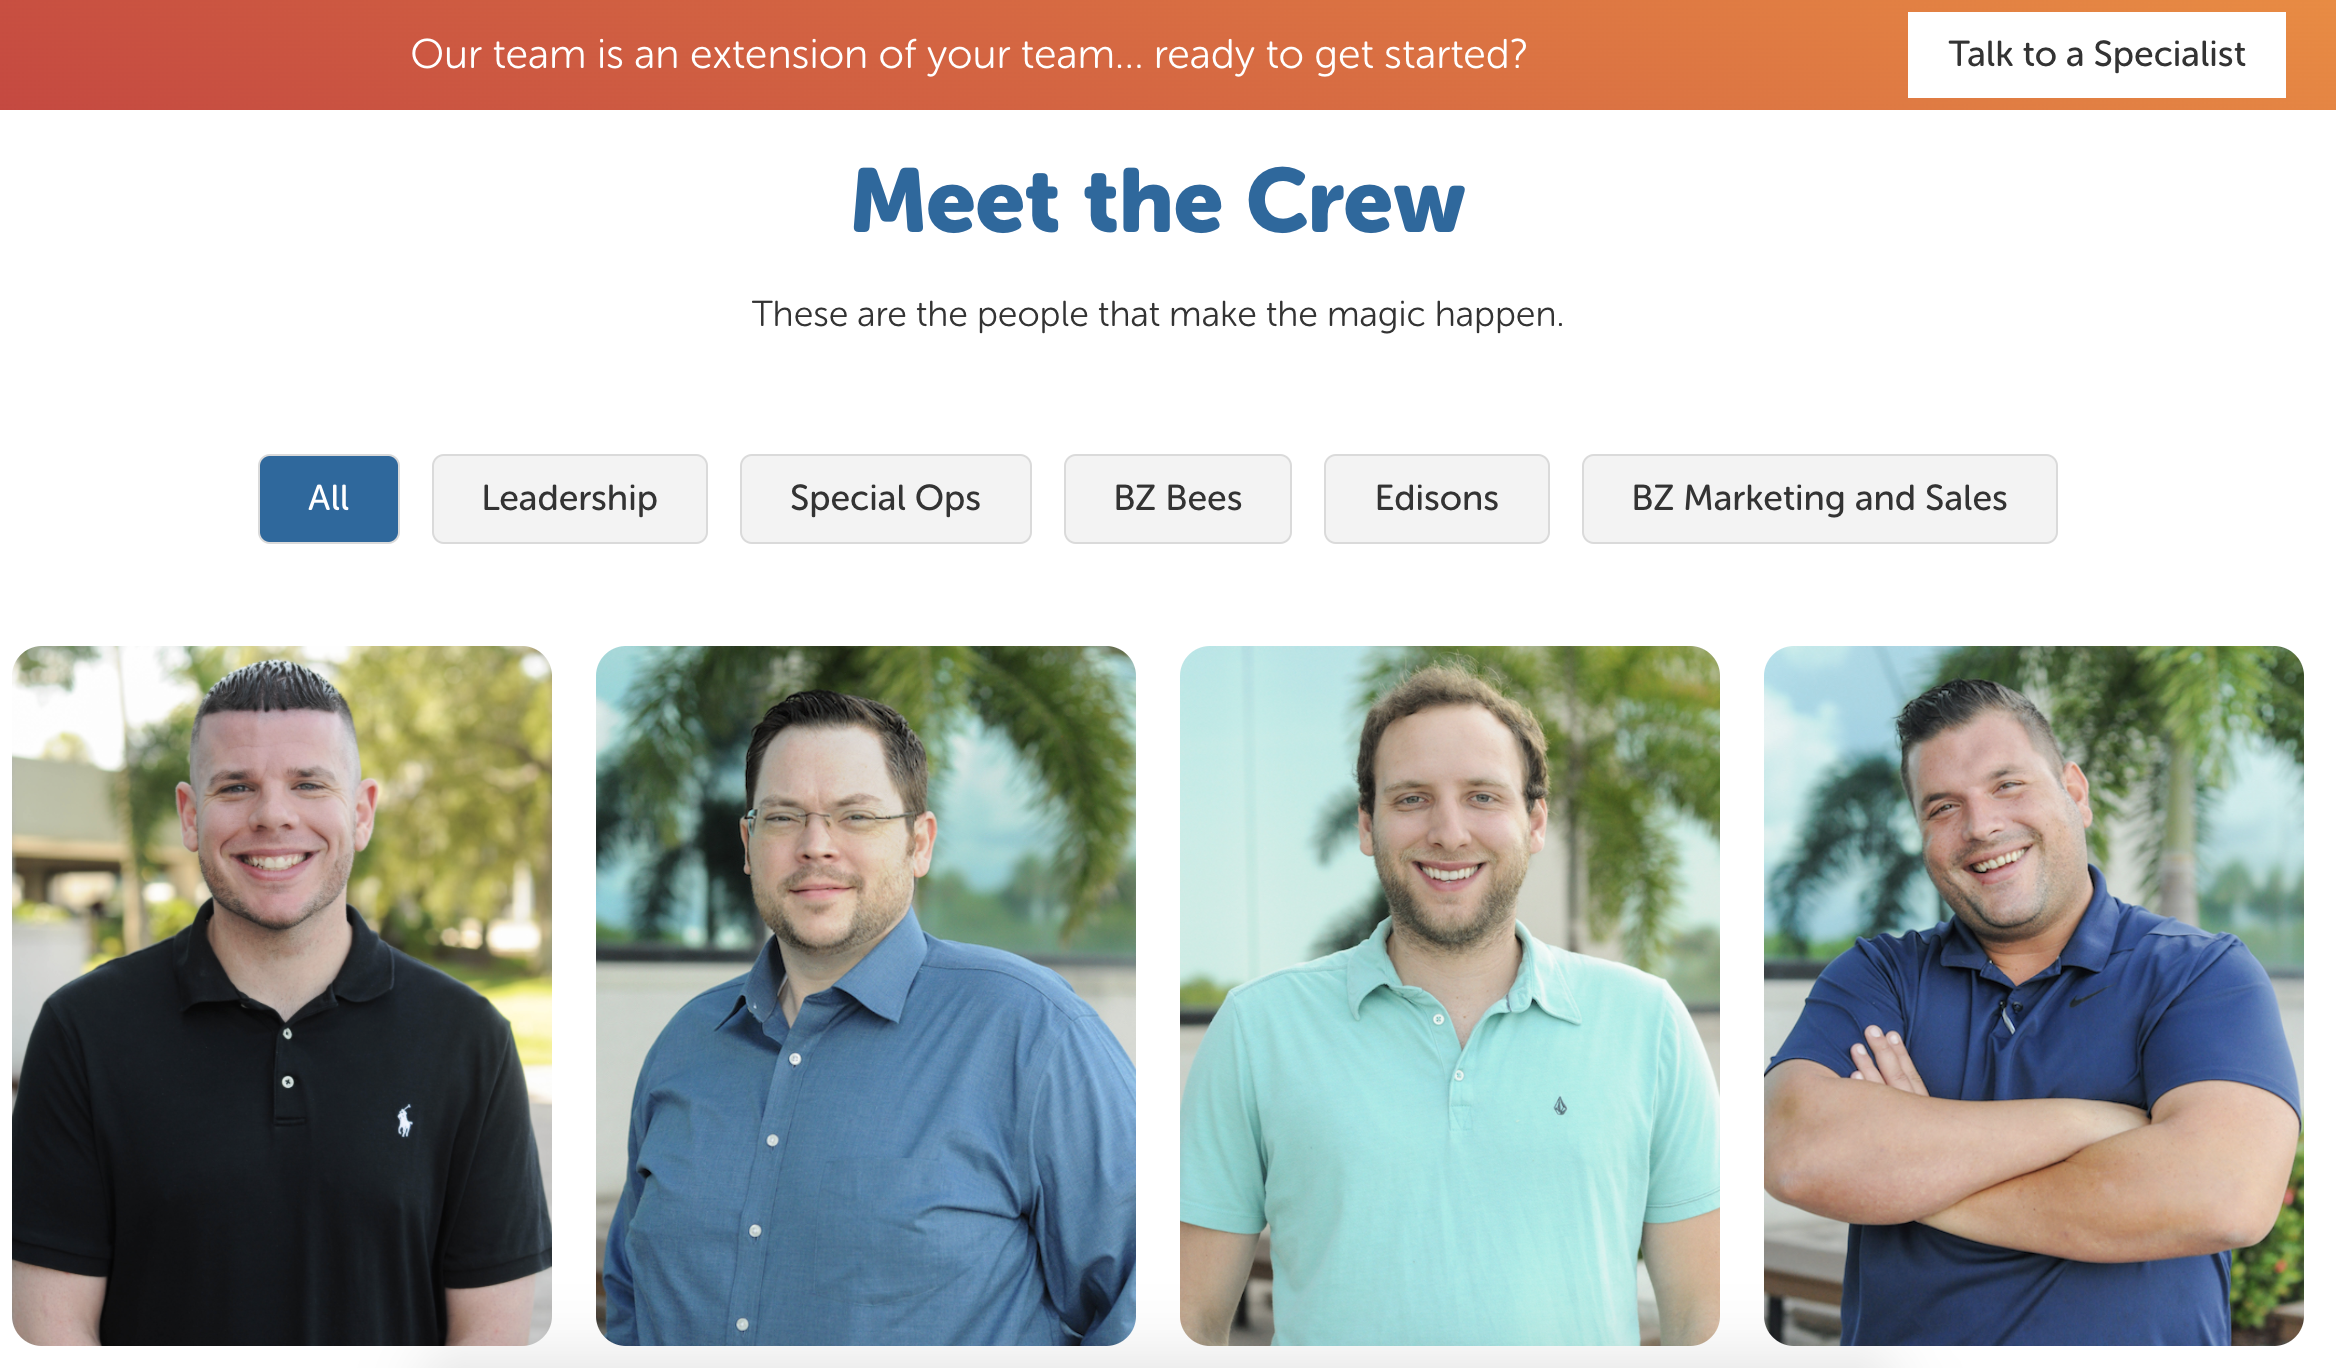Open BZ Marketing and Sales filter
This screenshot has height=1368, width=2336.
point(1819,498)
